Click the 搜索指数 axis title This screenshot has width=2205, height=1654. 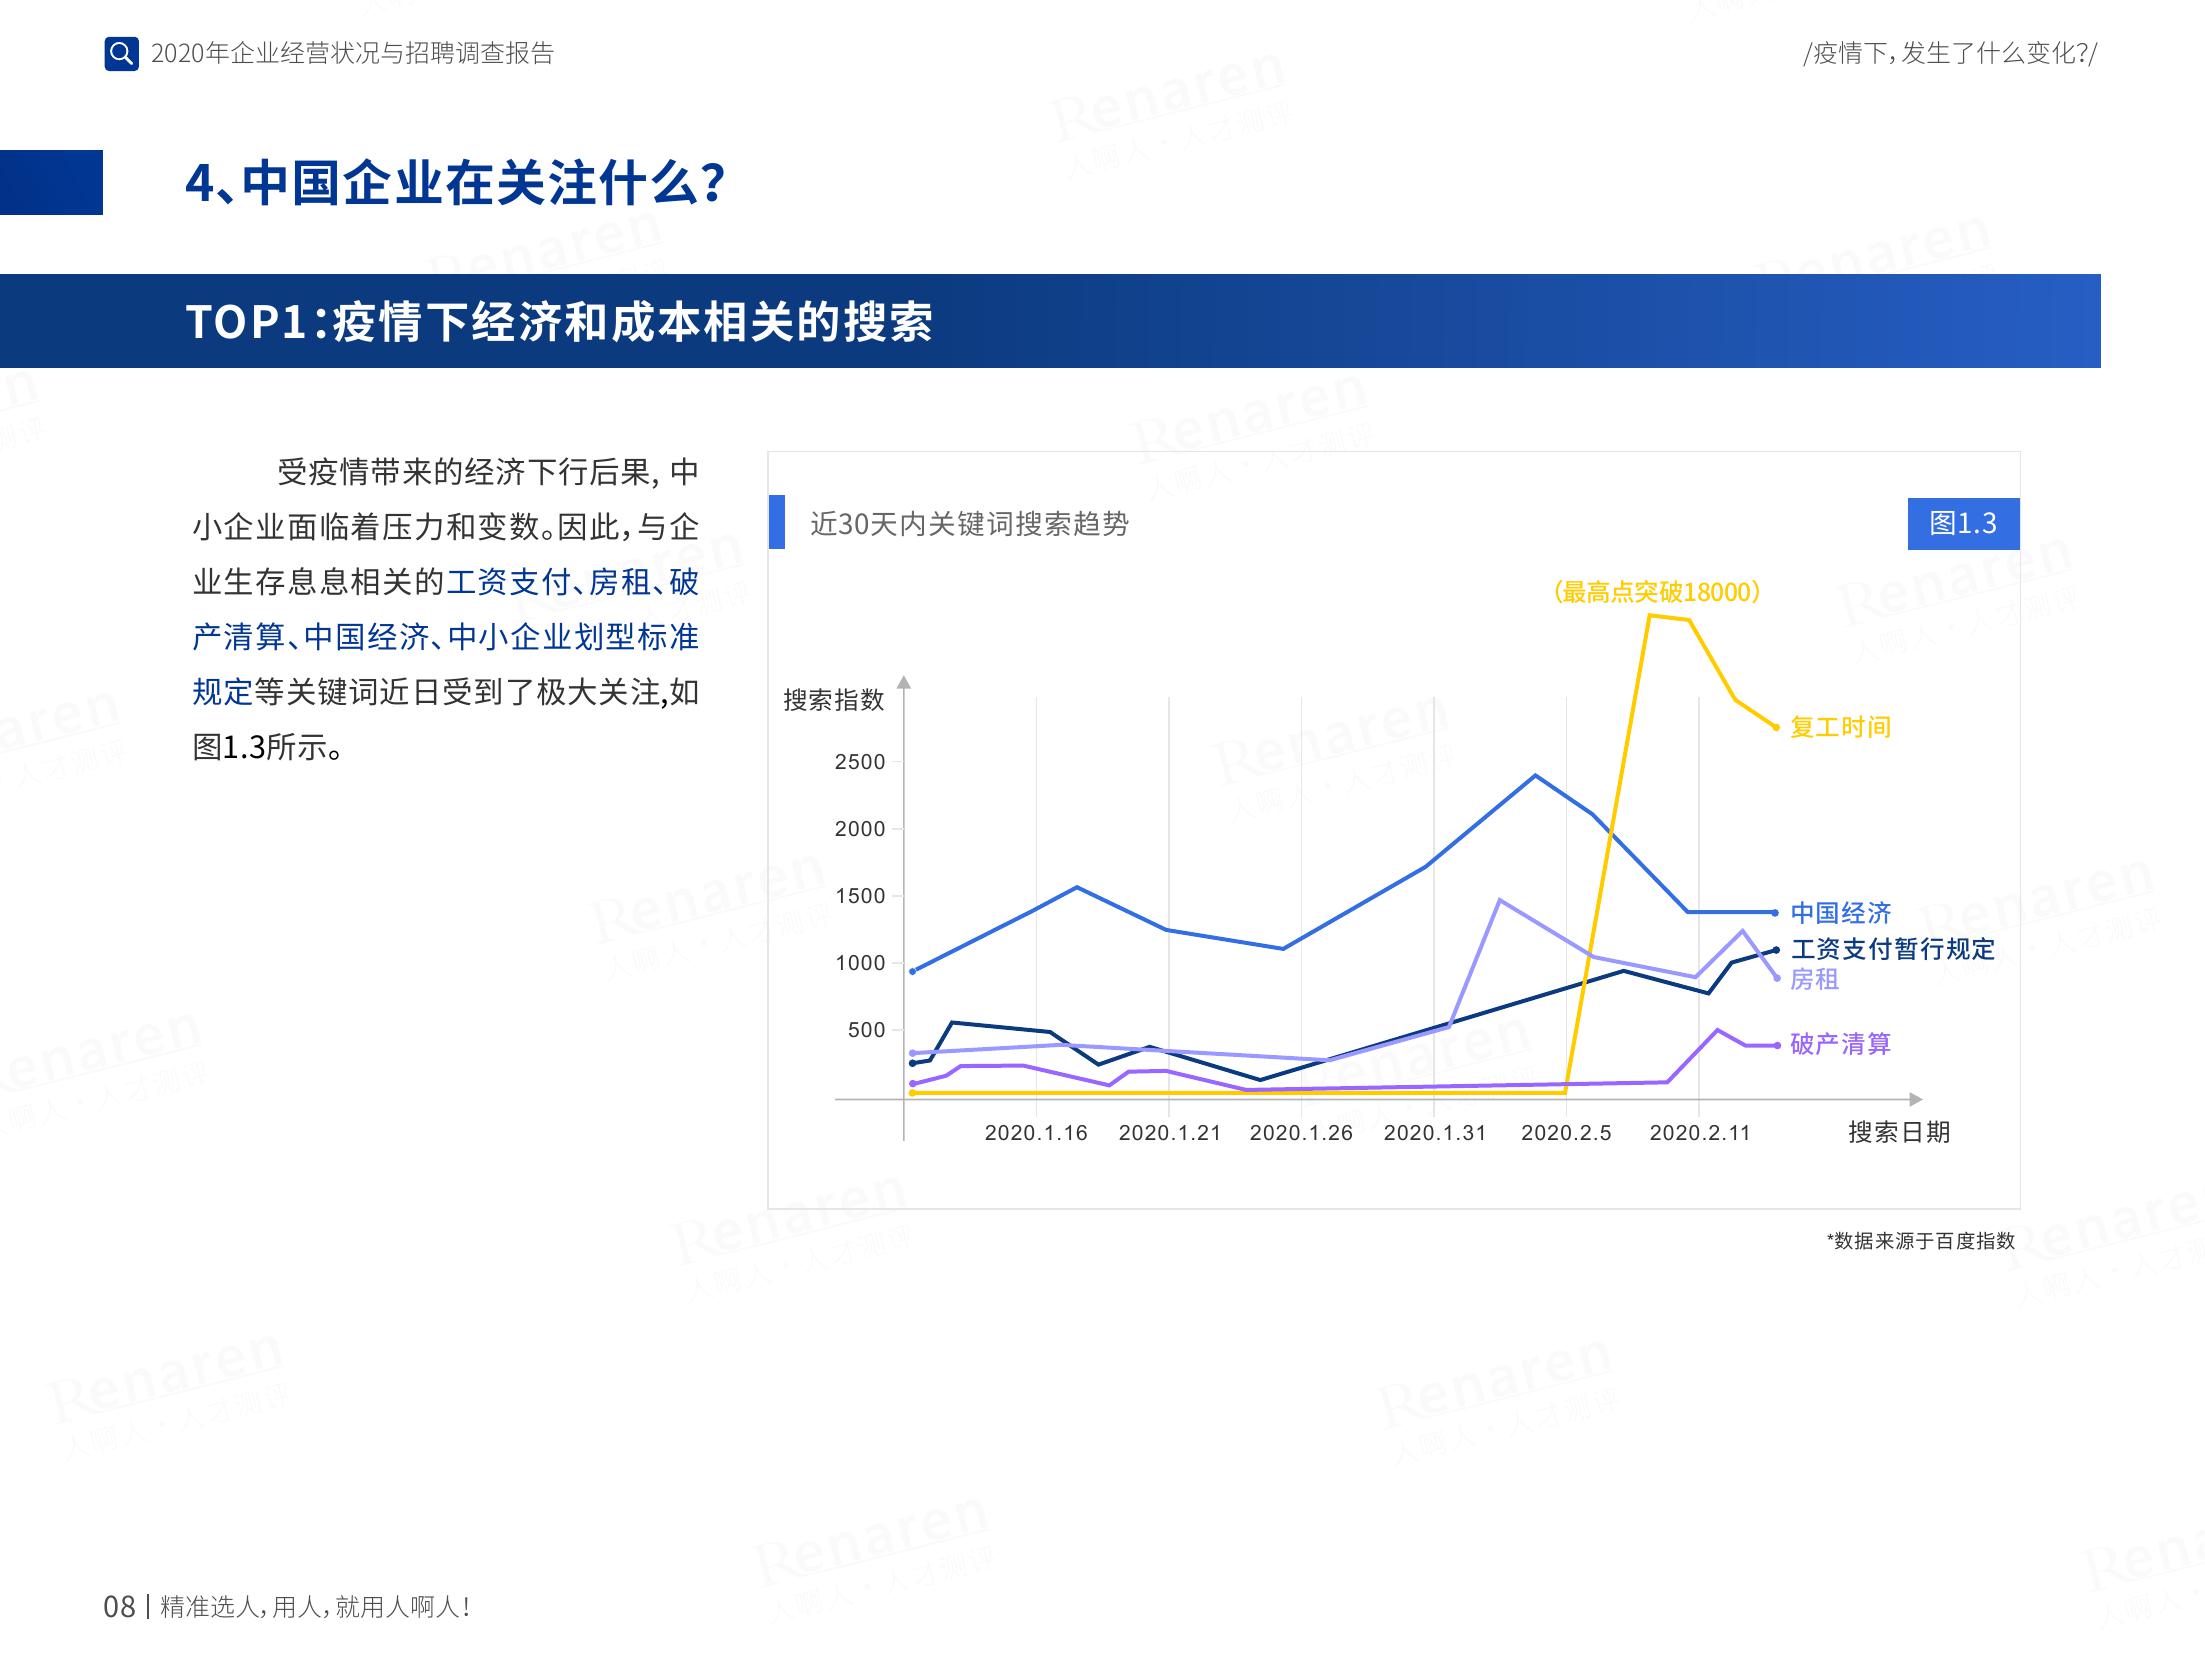click(x=833, y=700)
